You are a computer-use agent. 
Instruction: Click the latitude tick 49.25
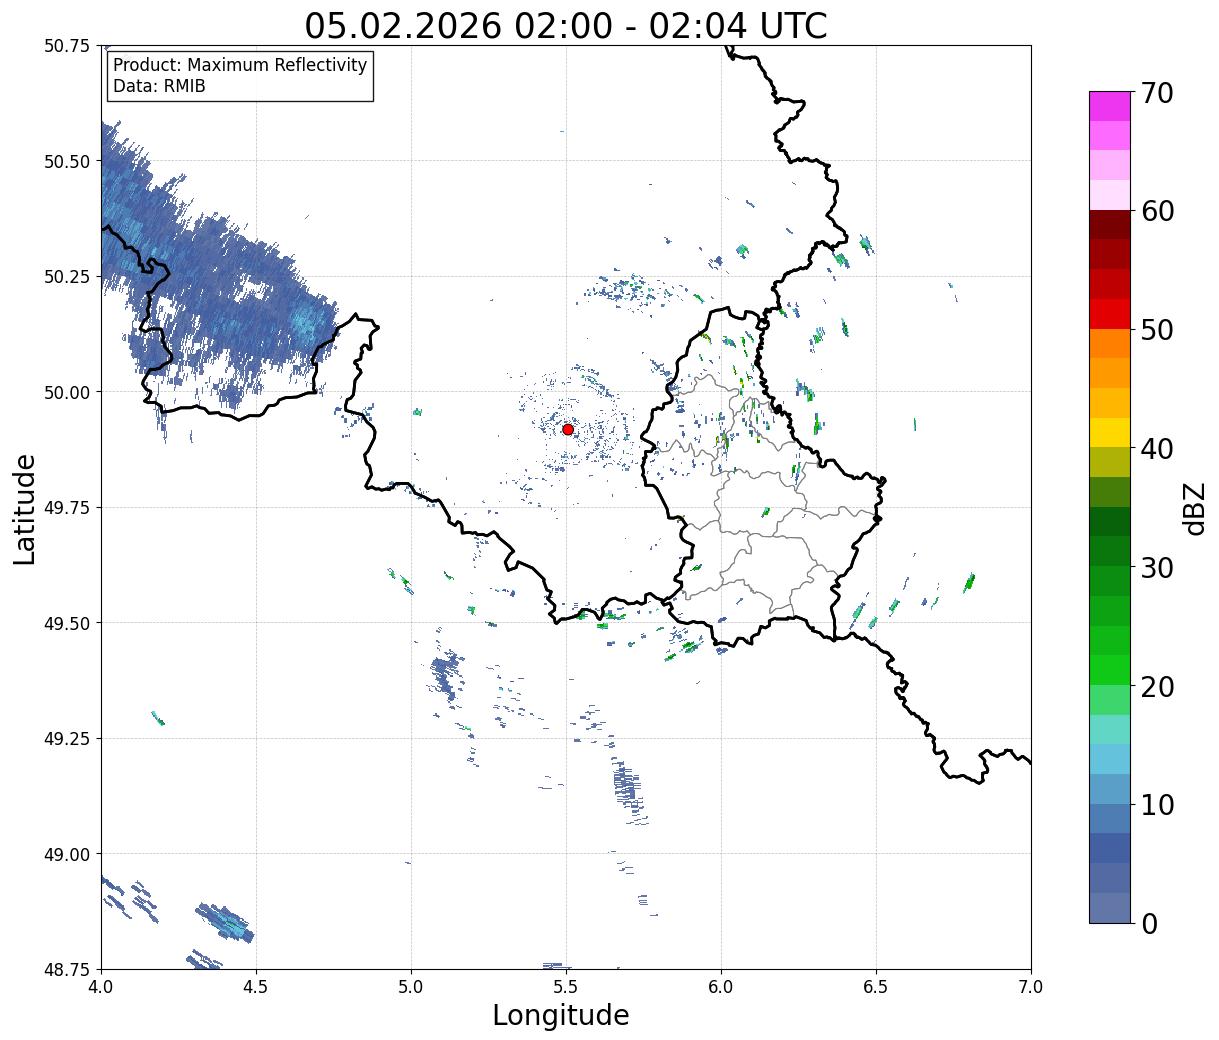pyautogui.click(x=67, y=739)
